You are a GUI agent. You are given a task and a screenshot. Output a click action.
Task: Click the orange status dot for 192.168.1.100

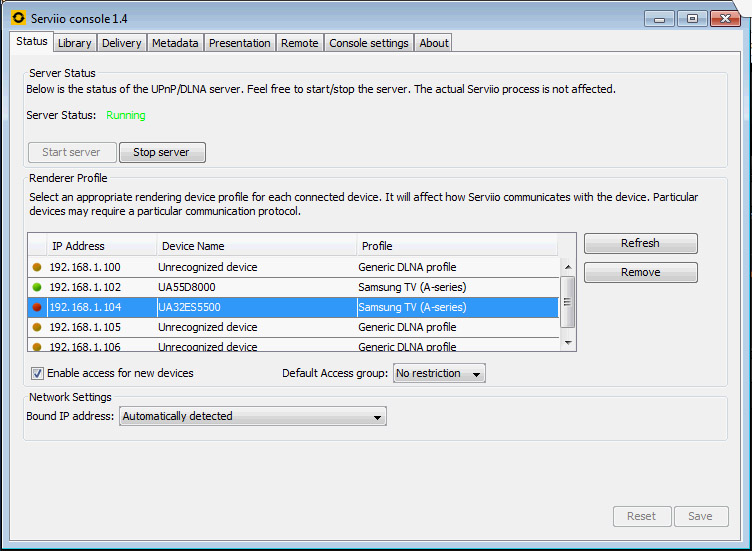tap(37, 267)
